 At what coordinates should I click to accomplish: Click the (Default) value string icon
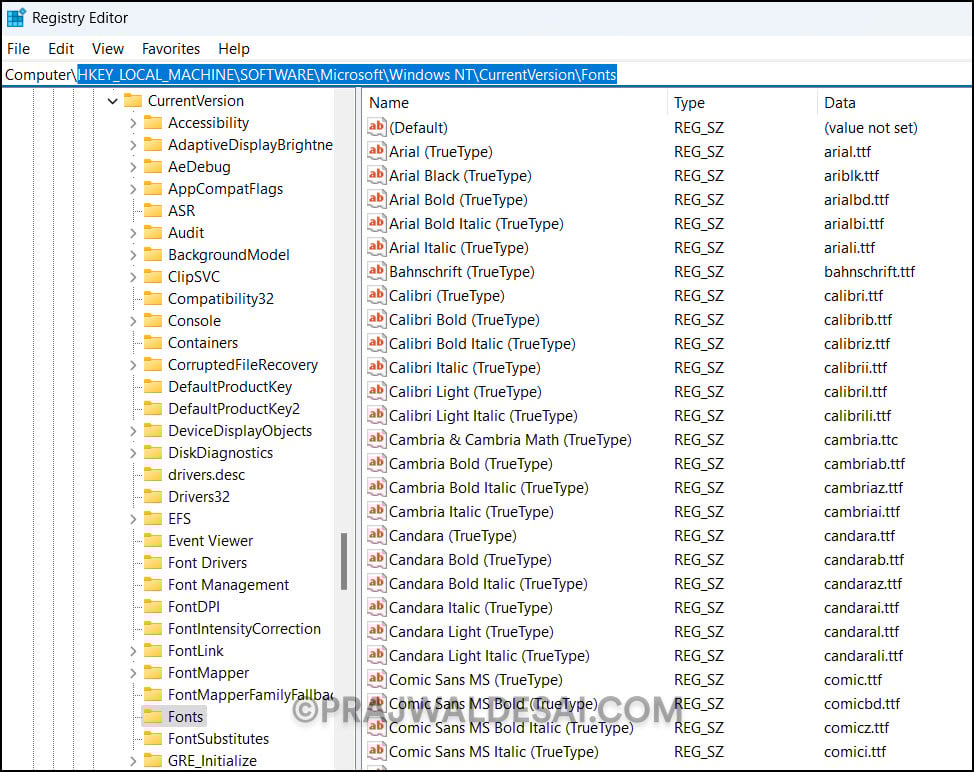click(x=376, y=127)
